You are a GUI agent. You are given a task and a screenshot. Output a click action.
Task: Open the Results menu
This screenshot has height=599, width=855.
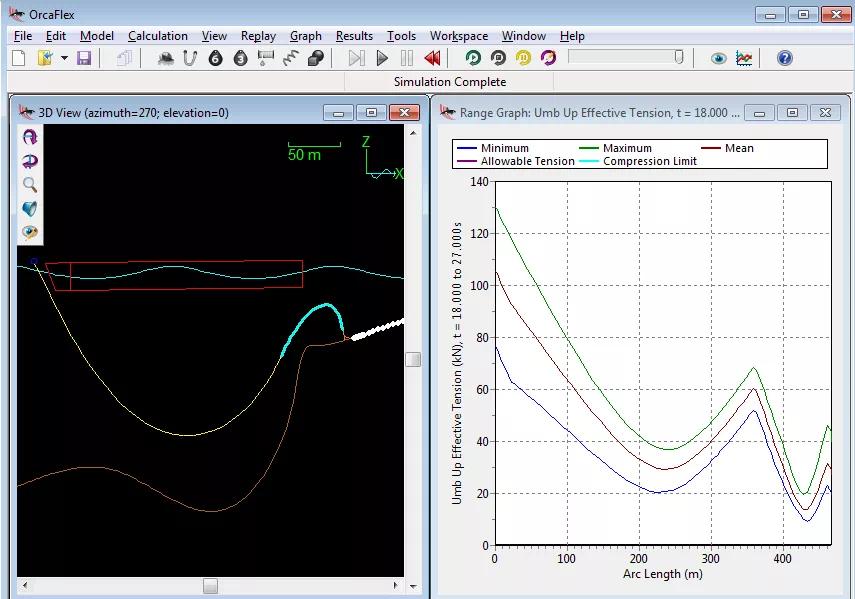[x=354, y=36]
